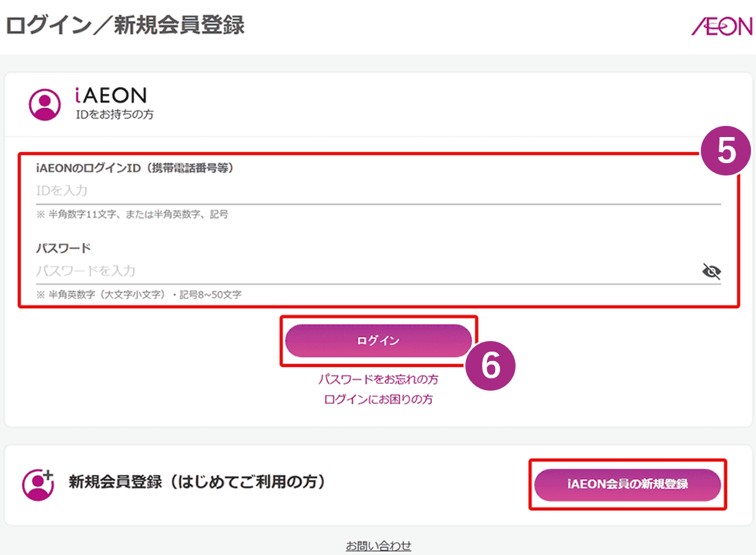The height and width of the screenshot is (555, 756).
Task: Click the iAEON brand logo text
Action: coord(110,96)
